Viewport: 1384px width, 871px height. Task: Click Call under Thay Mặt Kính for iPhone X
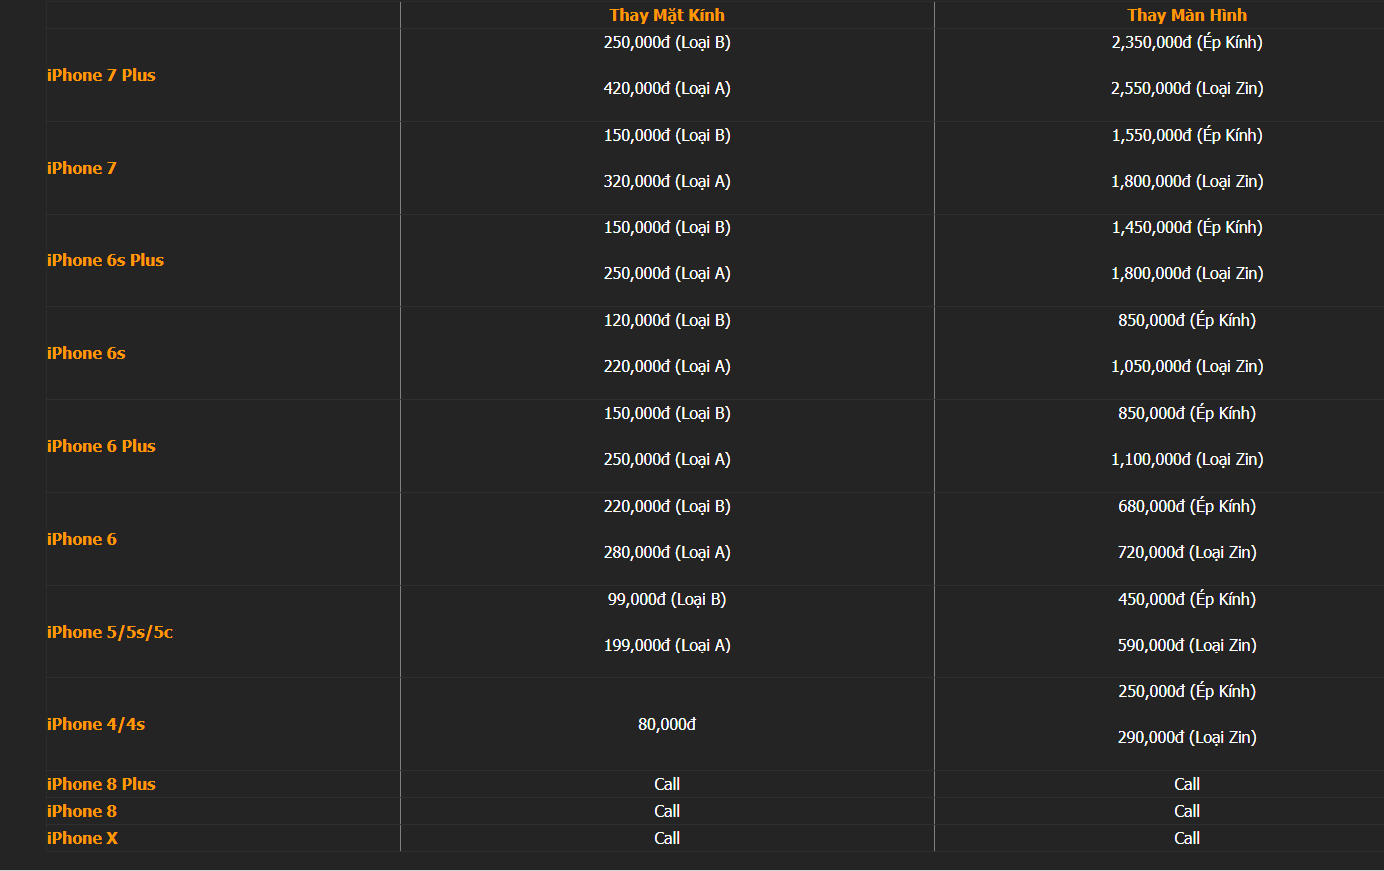coord(667,838)
